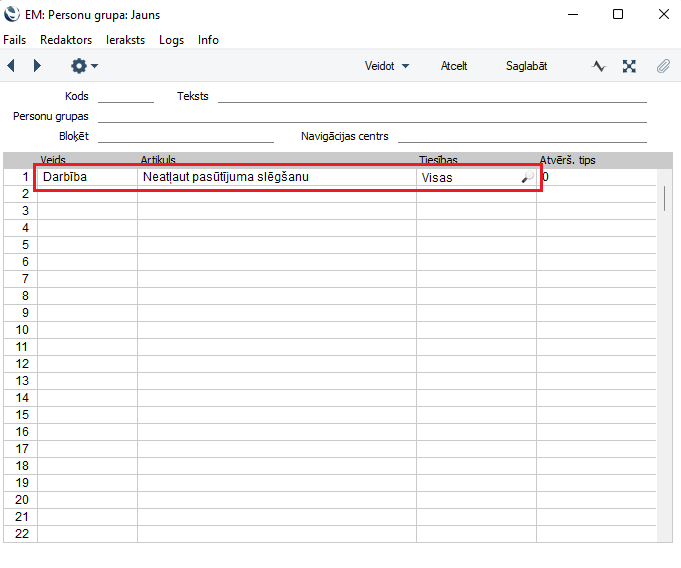This screenshot has width=681, height=568.
Task: Open the gear settings menu
Action: (83, 66)
